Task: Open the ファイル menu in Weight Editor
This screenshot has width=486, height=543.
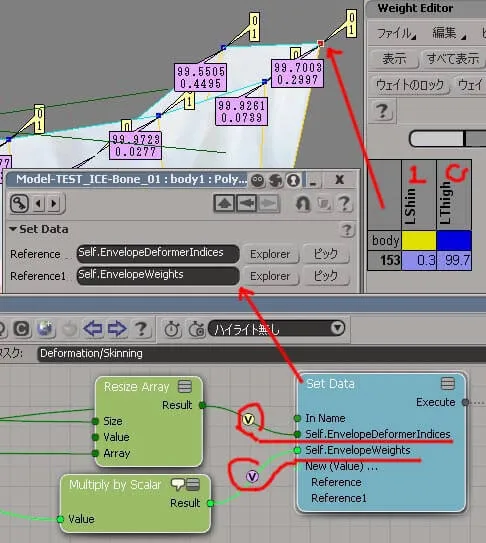Action: click(396, 33)
